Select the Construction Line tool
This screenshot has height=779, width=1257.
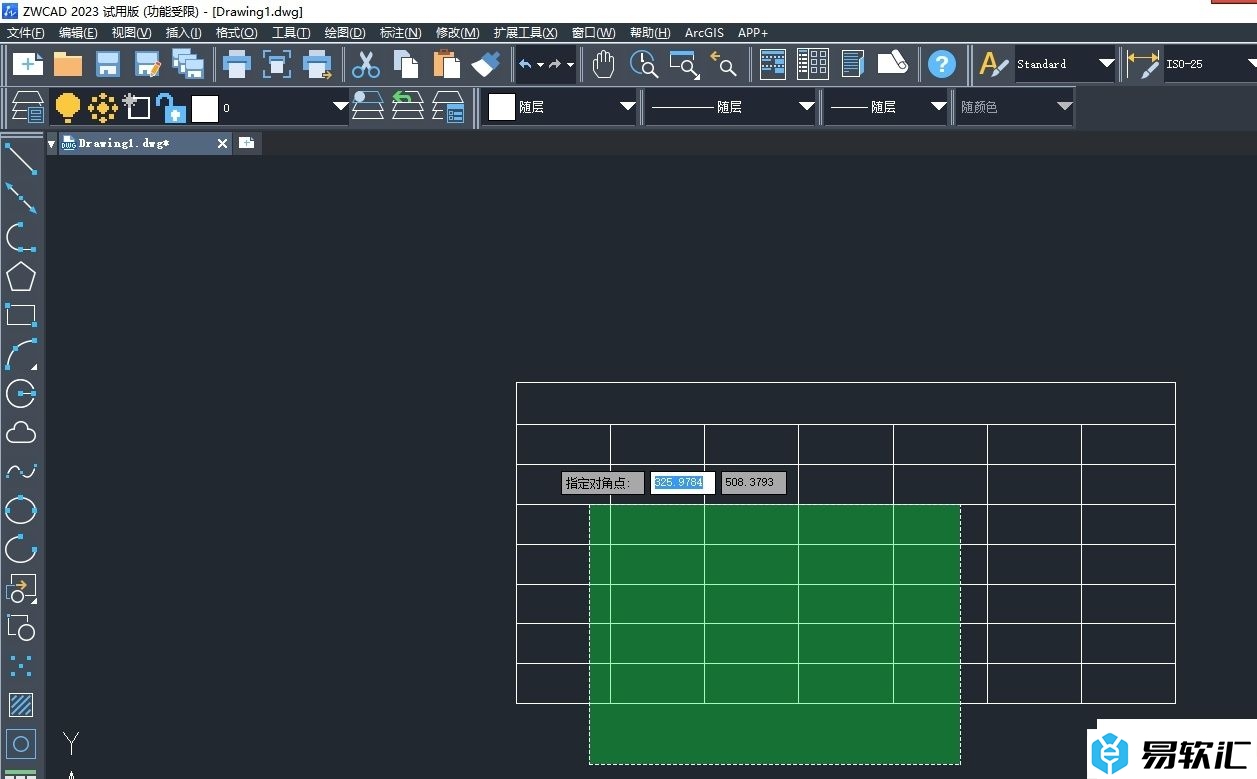click(x=21, y=197)
